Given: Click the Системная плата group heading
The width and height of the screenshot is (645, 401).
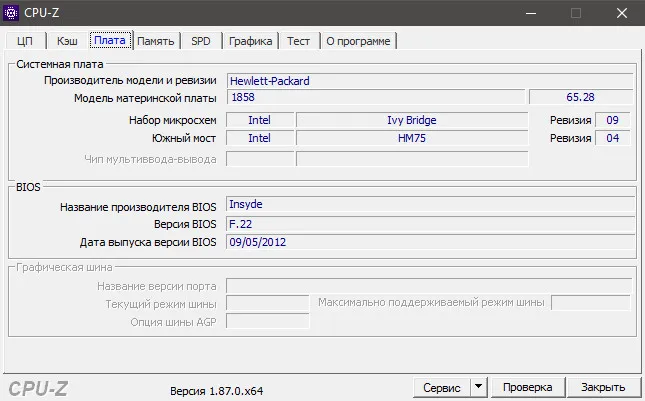Looking at the screenshot, I should pyautogui.click(x=60, y=64).
